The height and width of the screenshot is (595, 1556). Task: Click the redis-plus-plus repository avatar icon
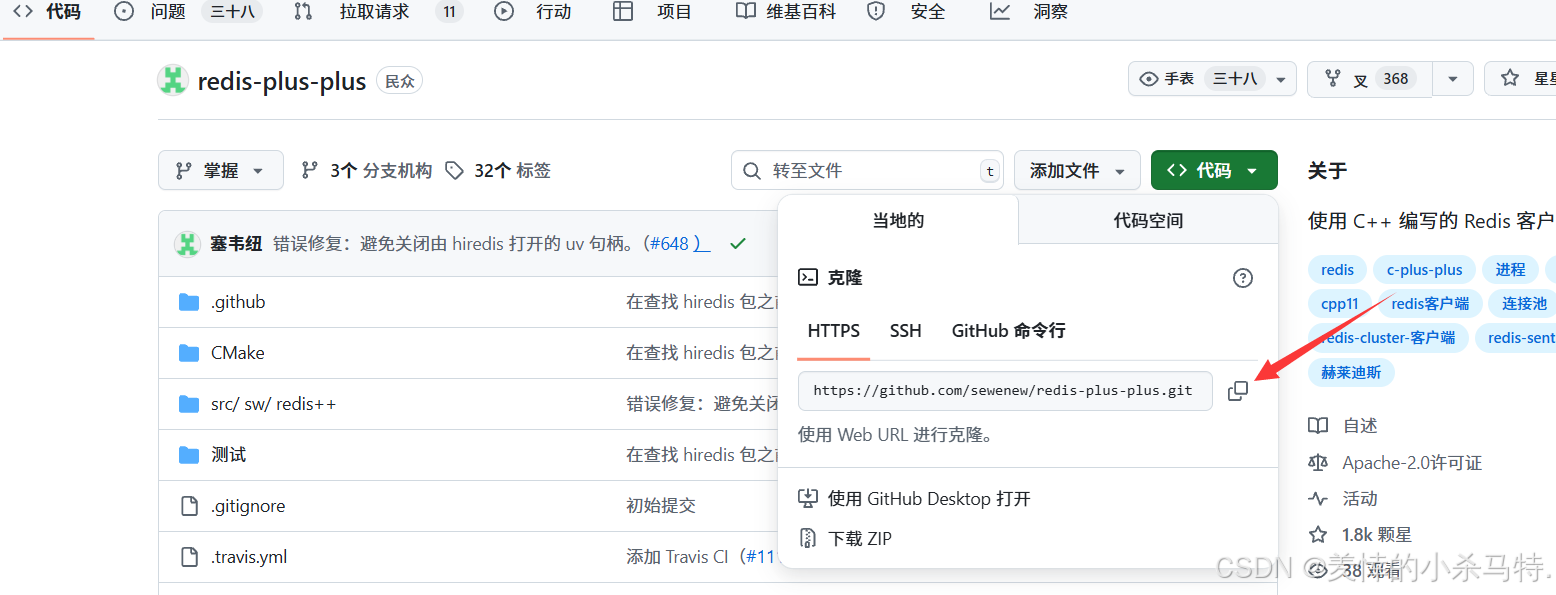pos(173,81)
